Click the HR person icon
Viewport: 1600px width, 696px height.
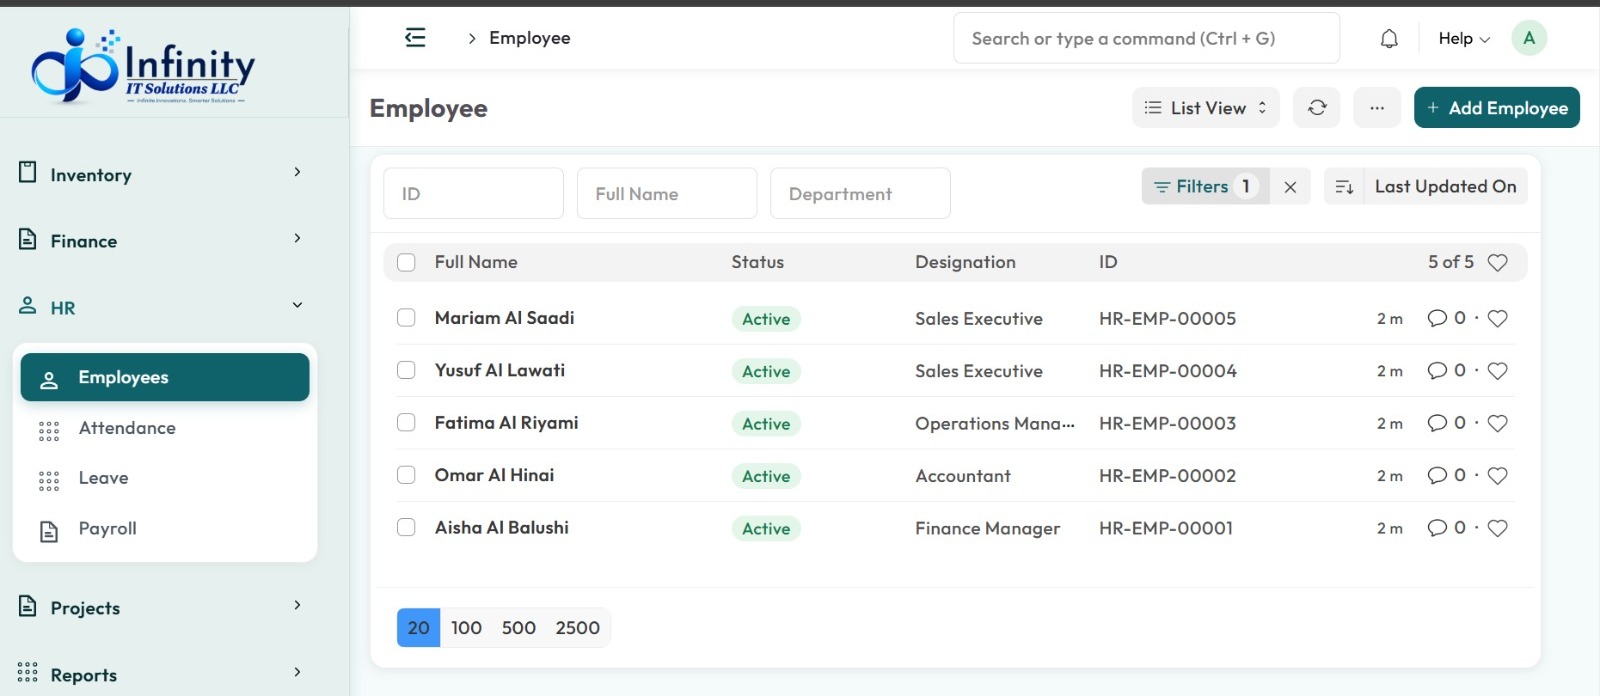tap(28, 306)
